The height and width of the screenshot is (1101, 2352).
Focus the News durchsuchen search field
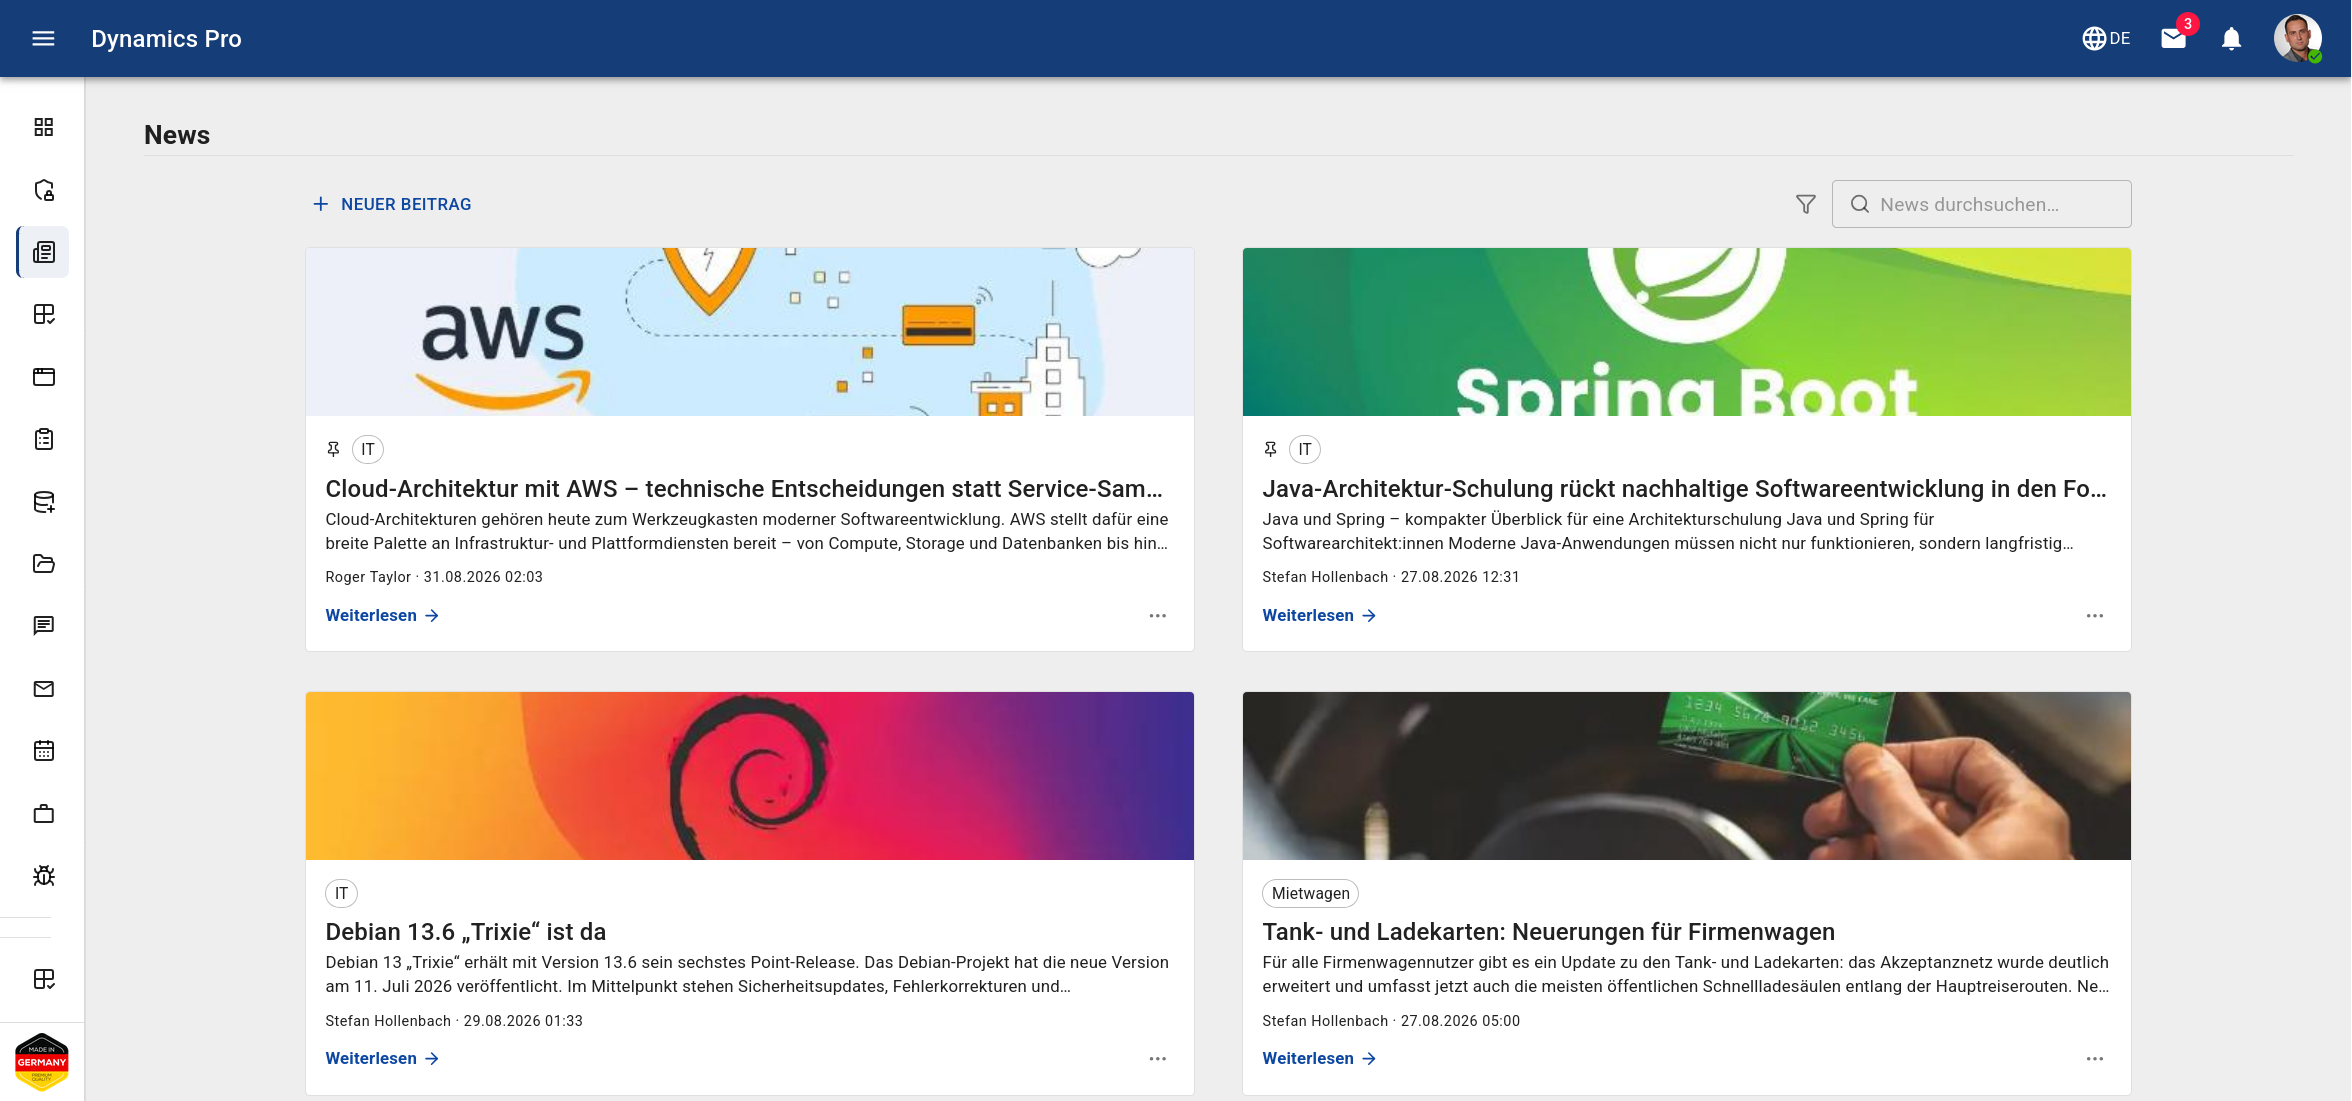coord(1981,204)
